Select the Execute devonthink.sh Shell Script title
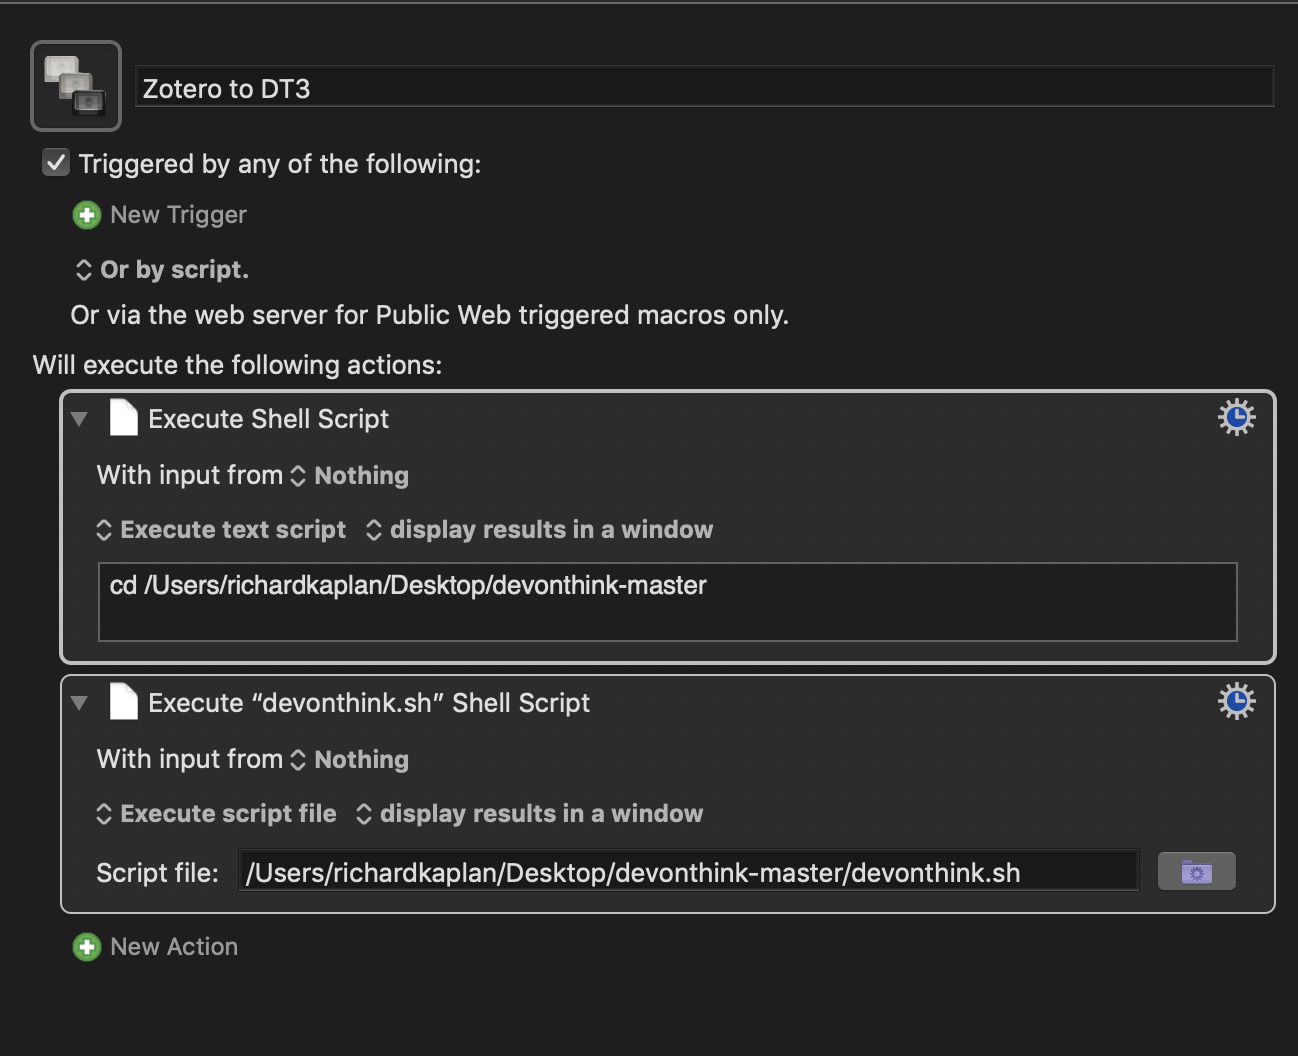This screenshot has height=1056, width=1298. point(369,702)
